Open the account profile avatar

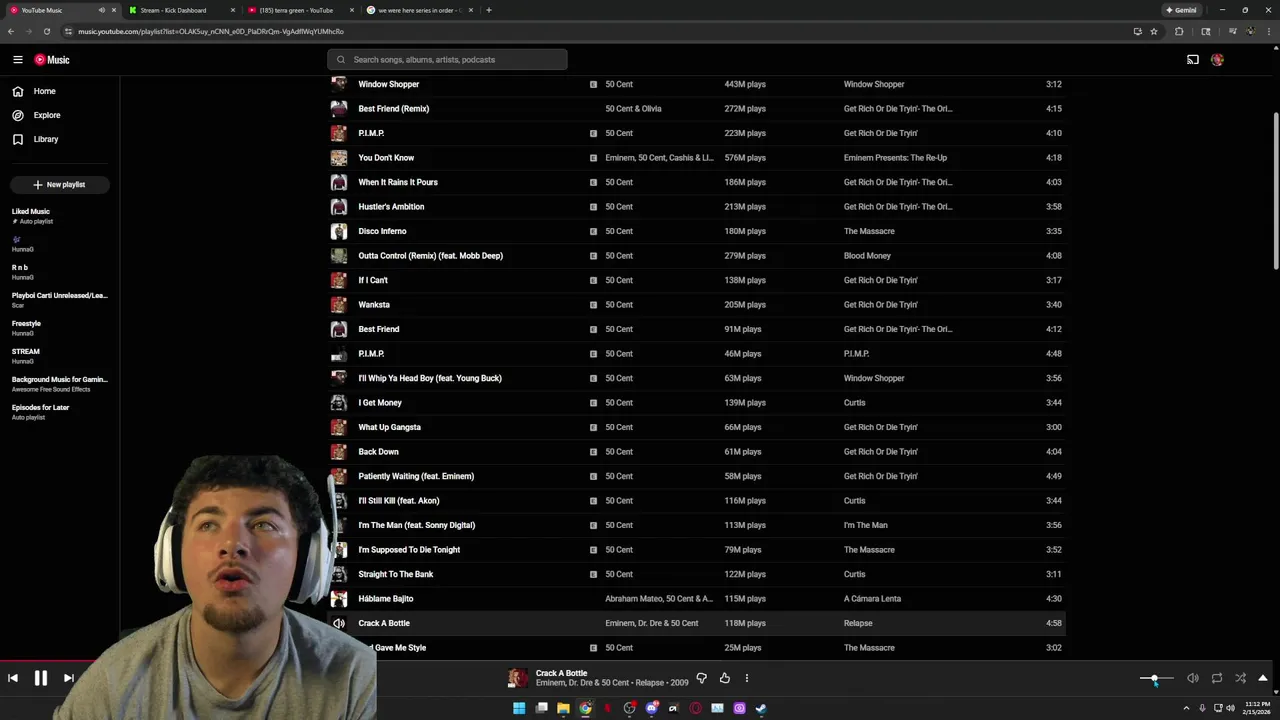coord(1217,60)
